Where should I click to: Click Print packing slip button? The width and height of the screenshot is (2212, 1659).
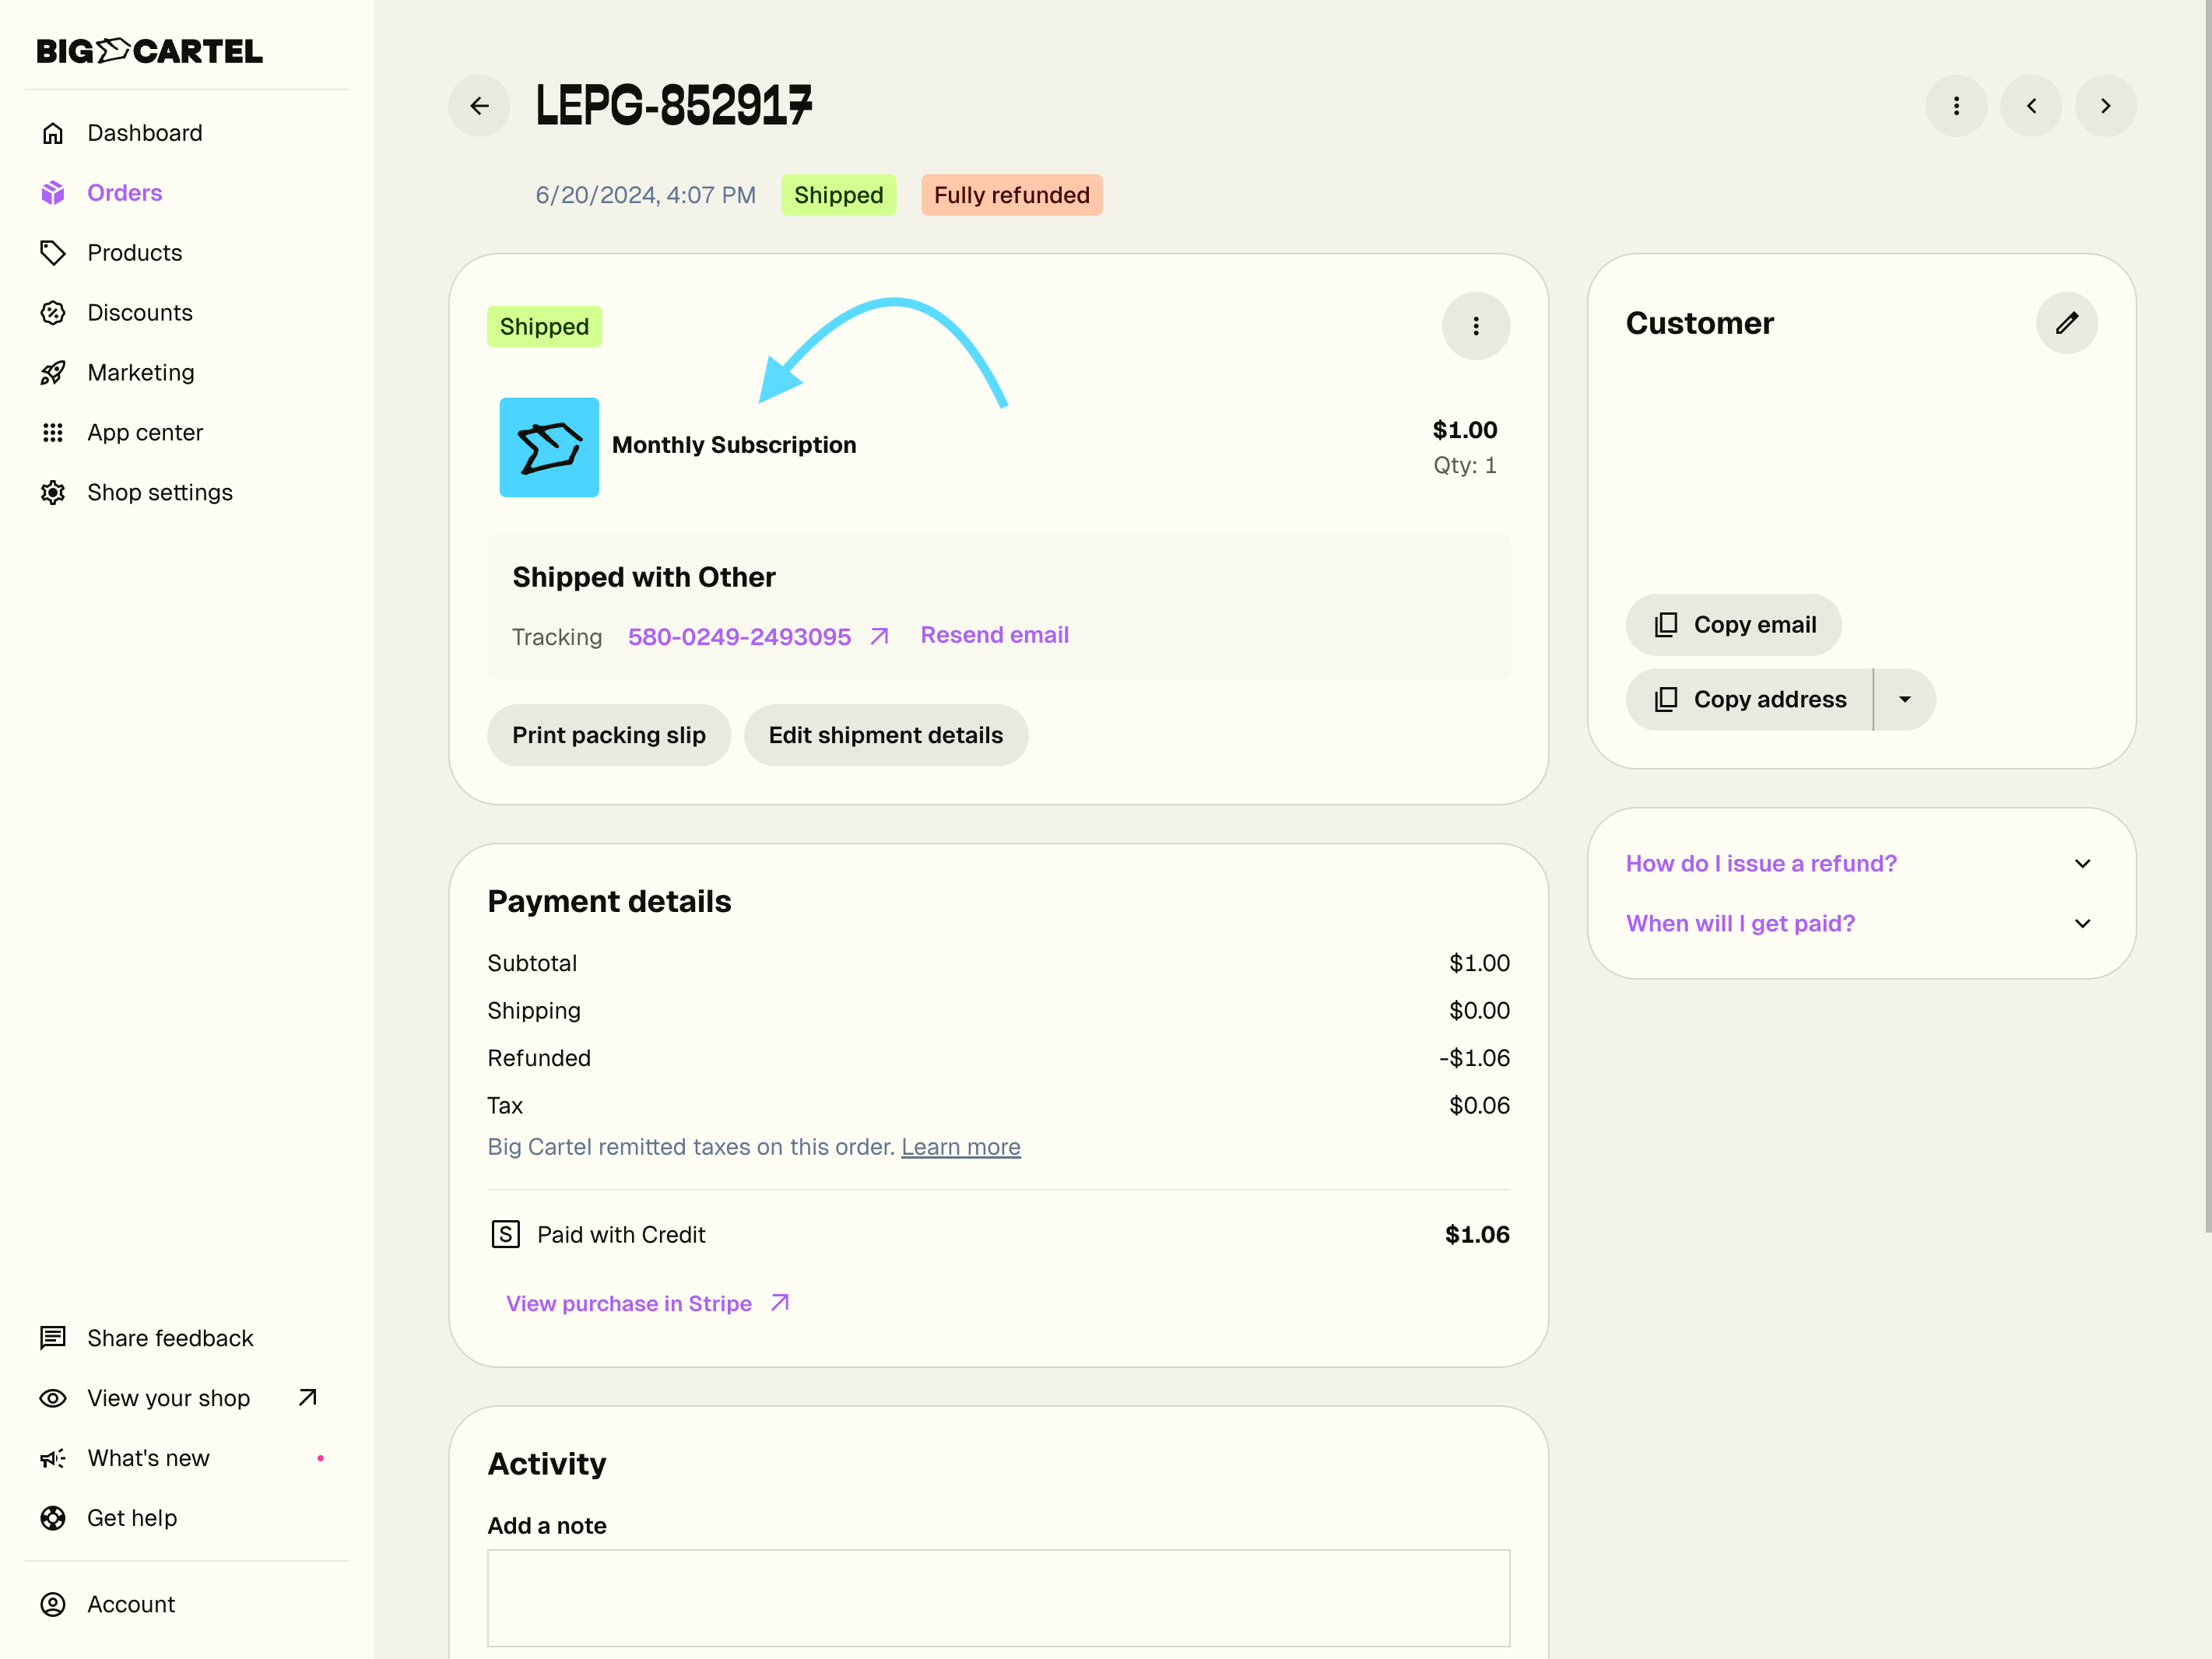tap(608, 736)
